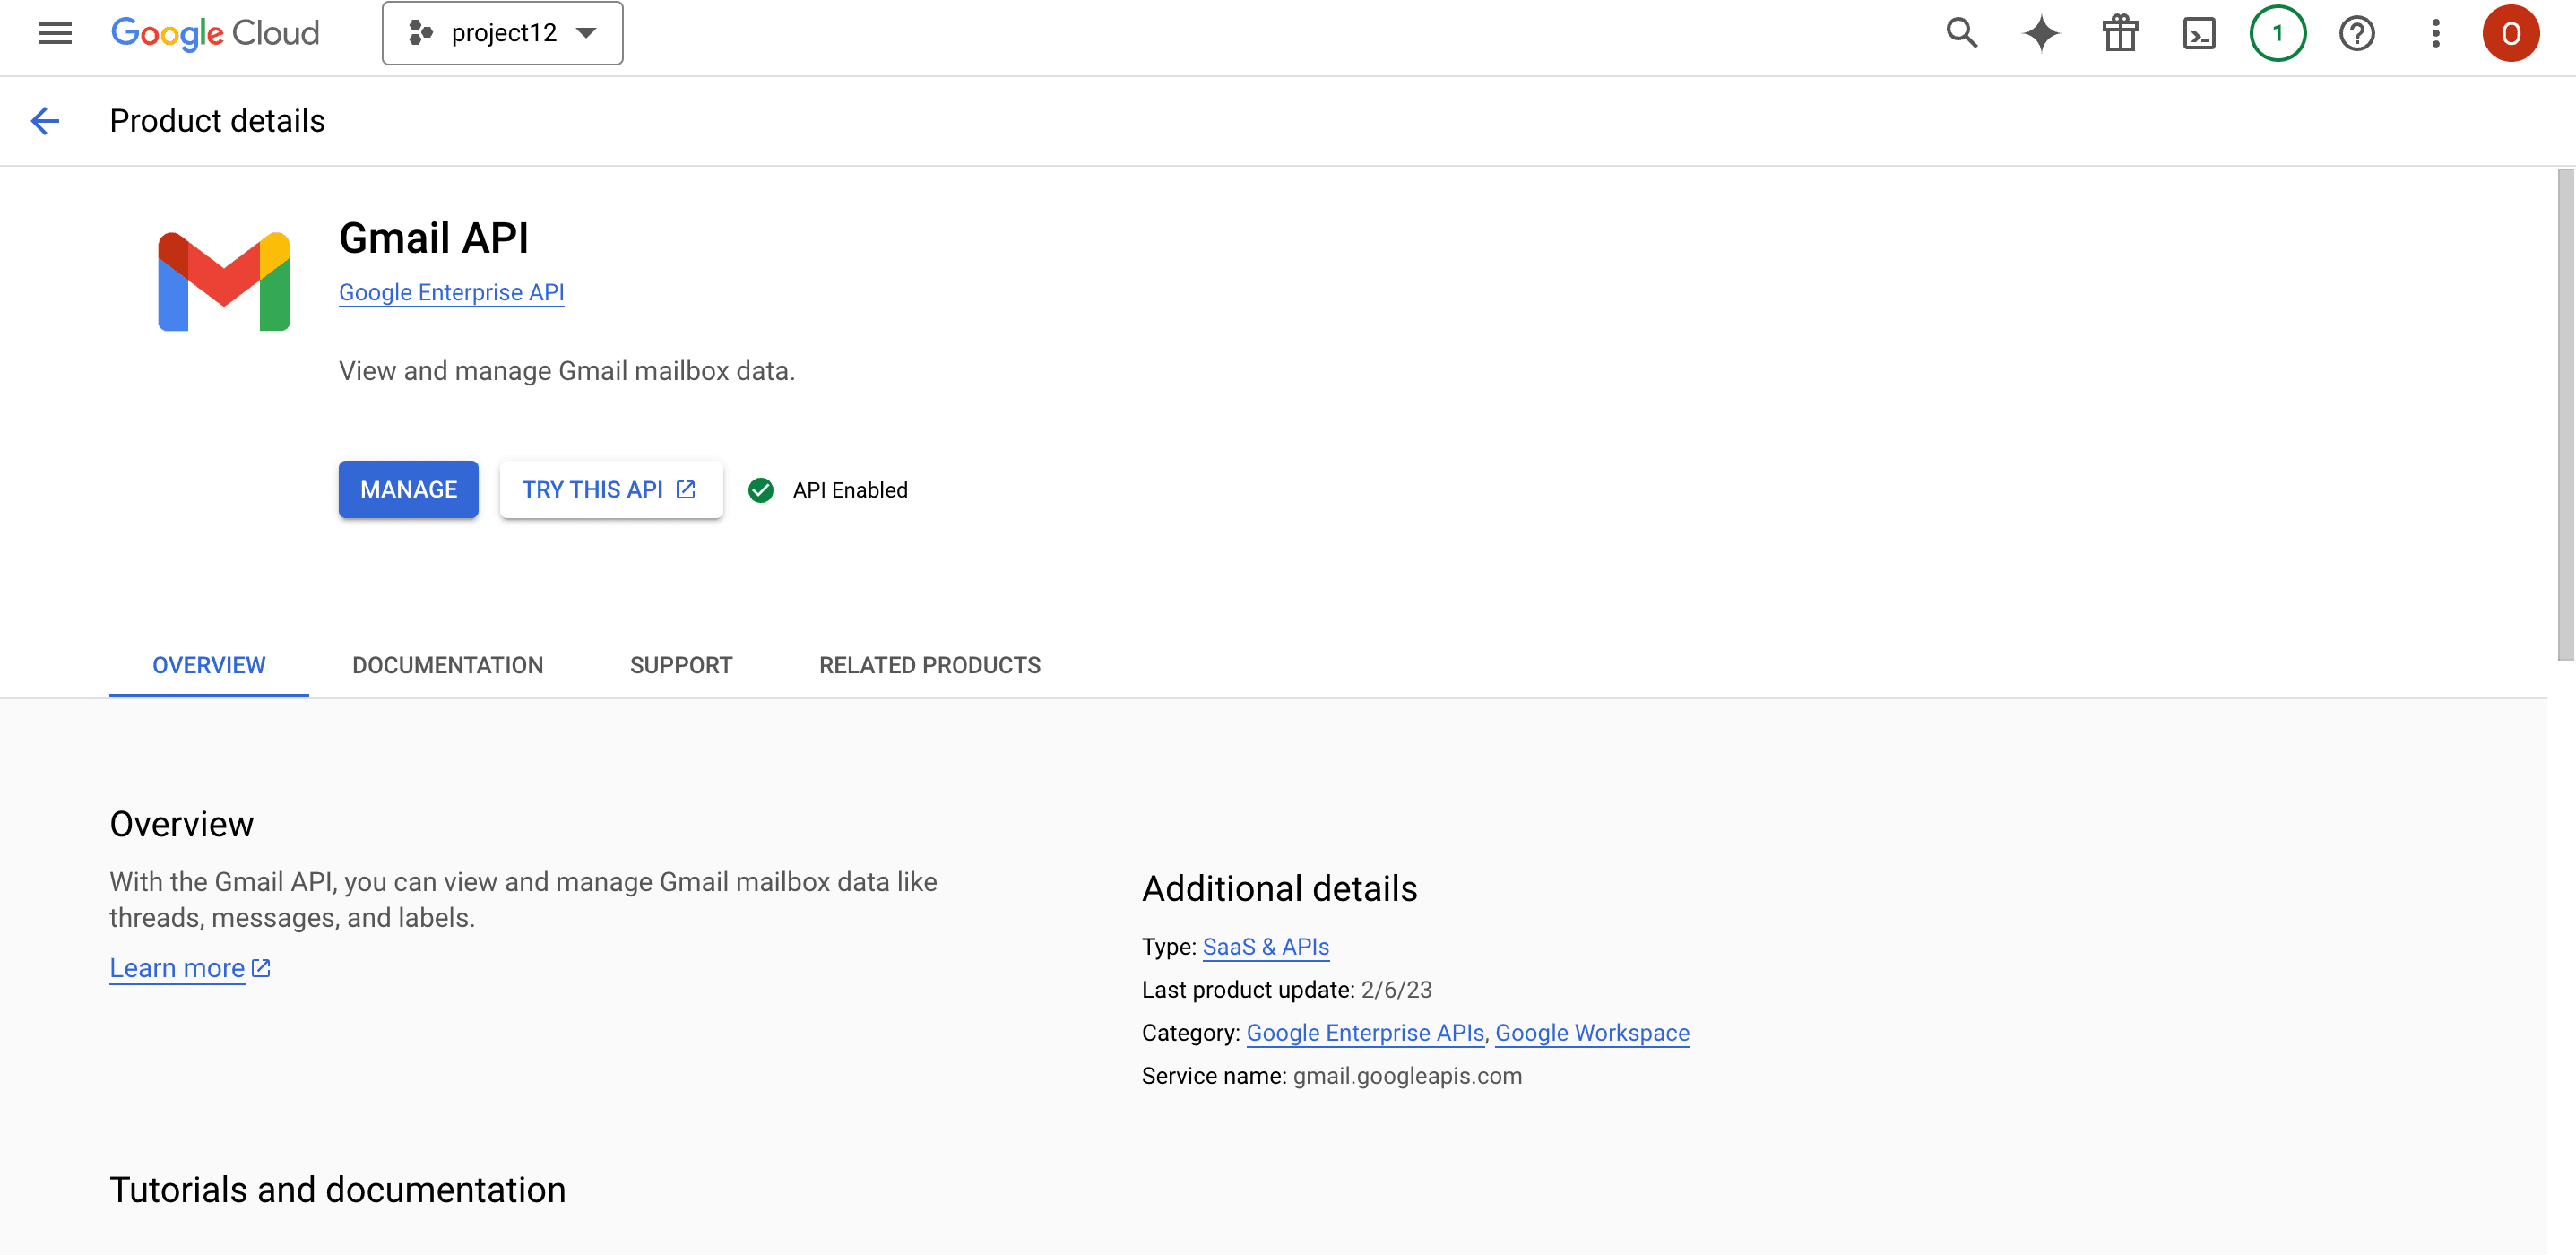Viewport: 2576px width, 1255px height.
Task: Click the Gmail logo thumbnail
Action: [x=224, y=281]
